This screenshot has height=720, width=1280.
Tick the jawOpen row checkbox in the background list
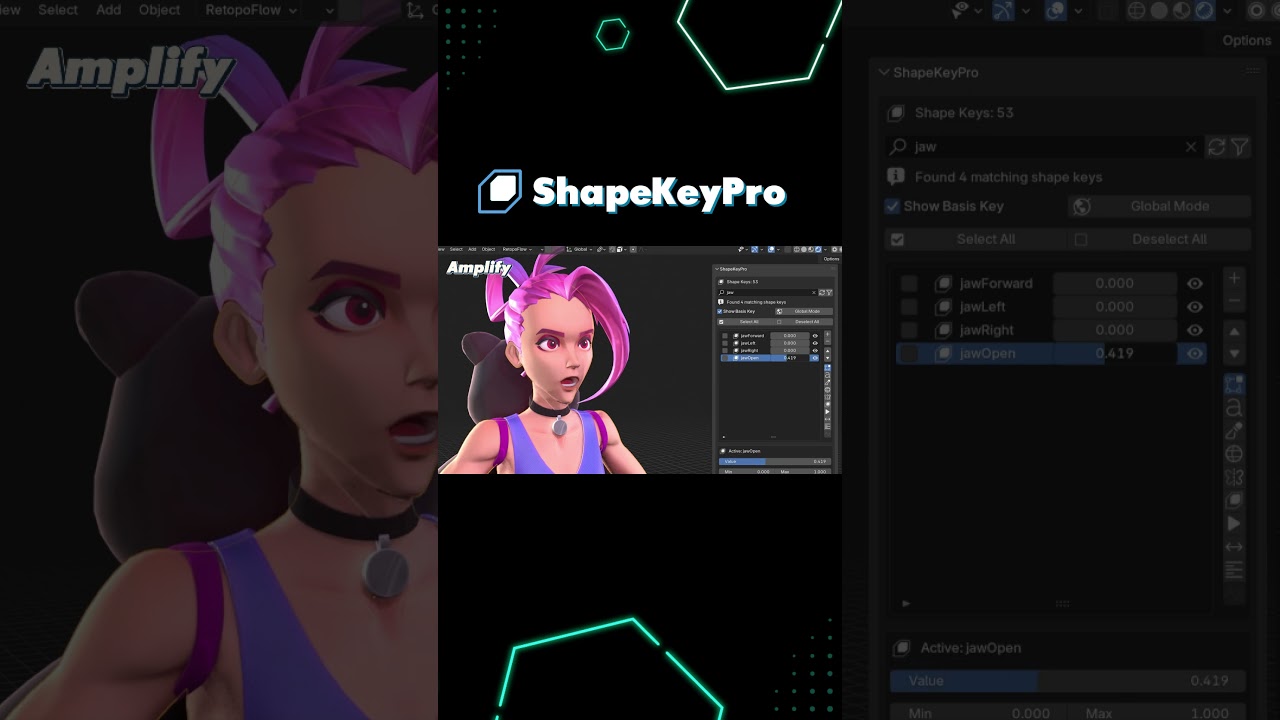(x=909, y=353)
